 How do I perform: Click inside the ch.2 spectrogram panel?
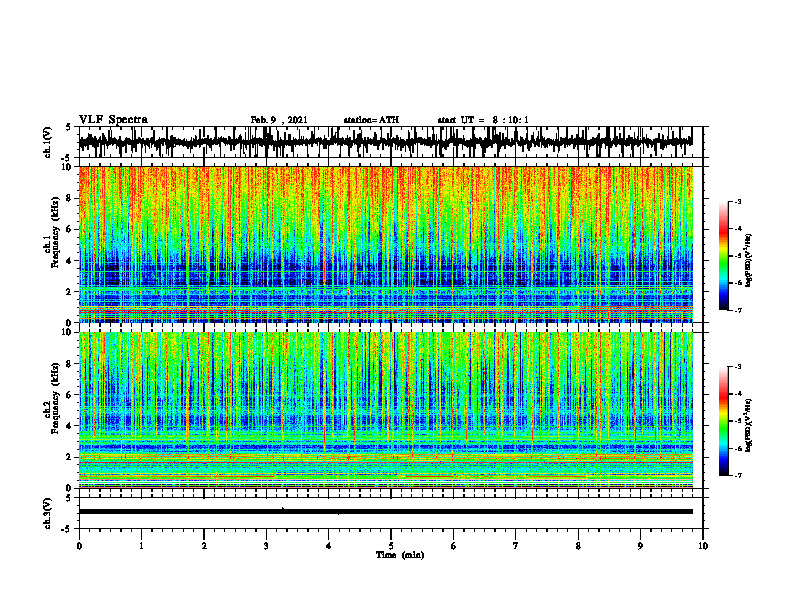(385, 410)
